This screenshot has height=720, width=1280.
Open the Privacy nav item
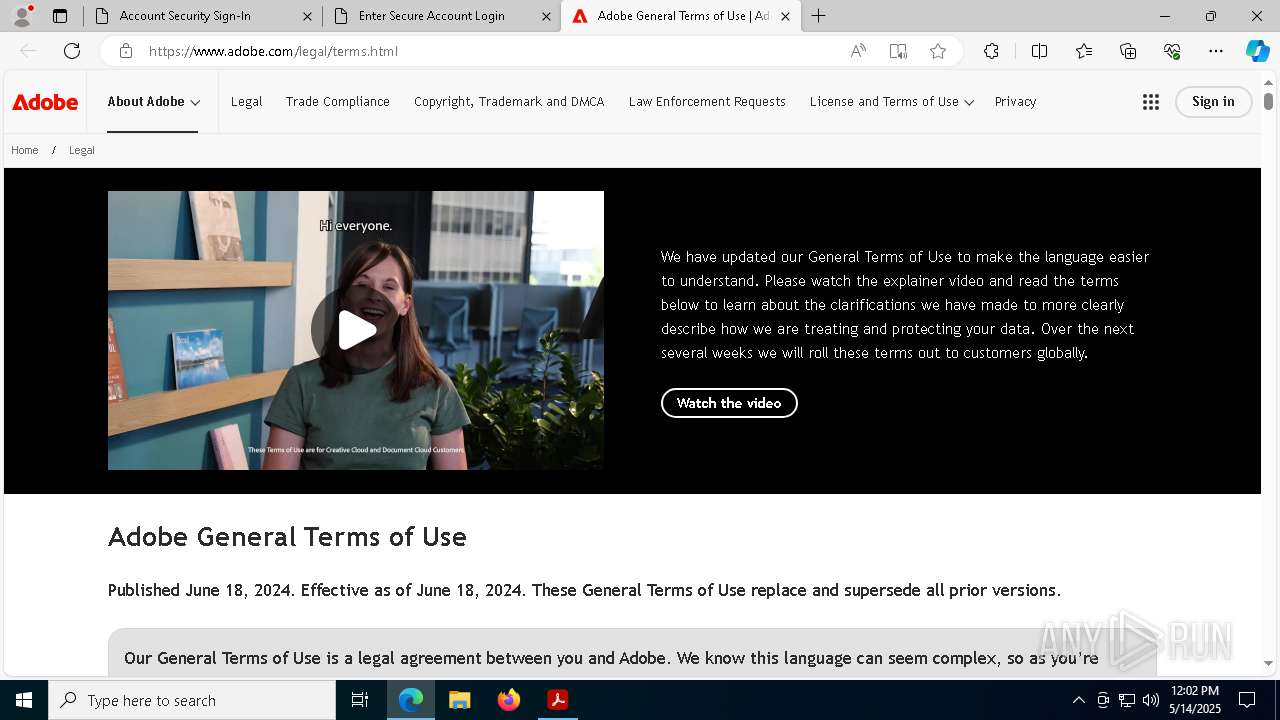[x=1015, y=102]
